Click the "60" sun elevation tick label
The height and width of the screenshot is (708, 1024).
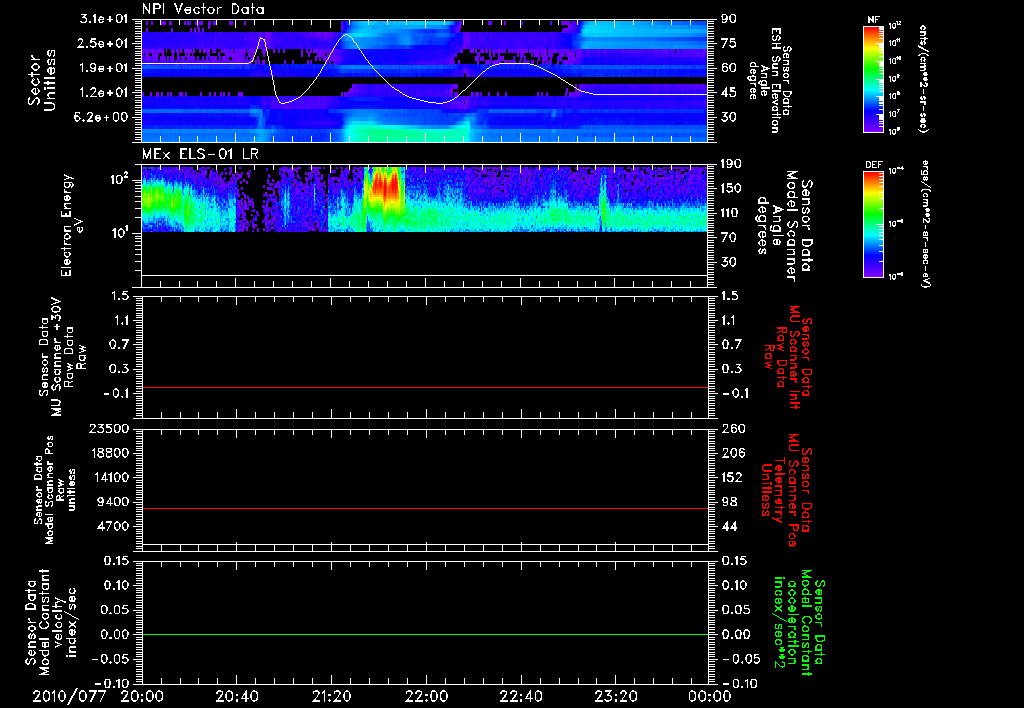point(729,68)
